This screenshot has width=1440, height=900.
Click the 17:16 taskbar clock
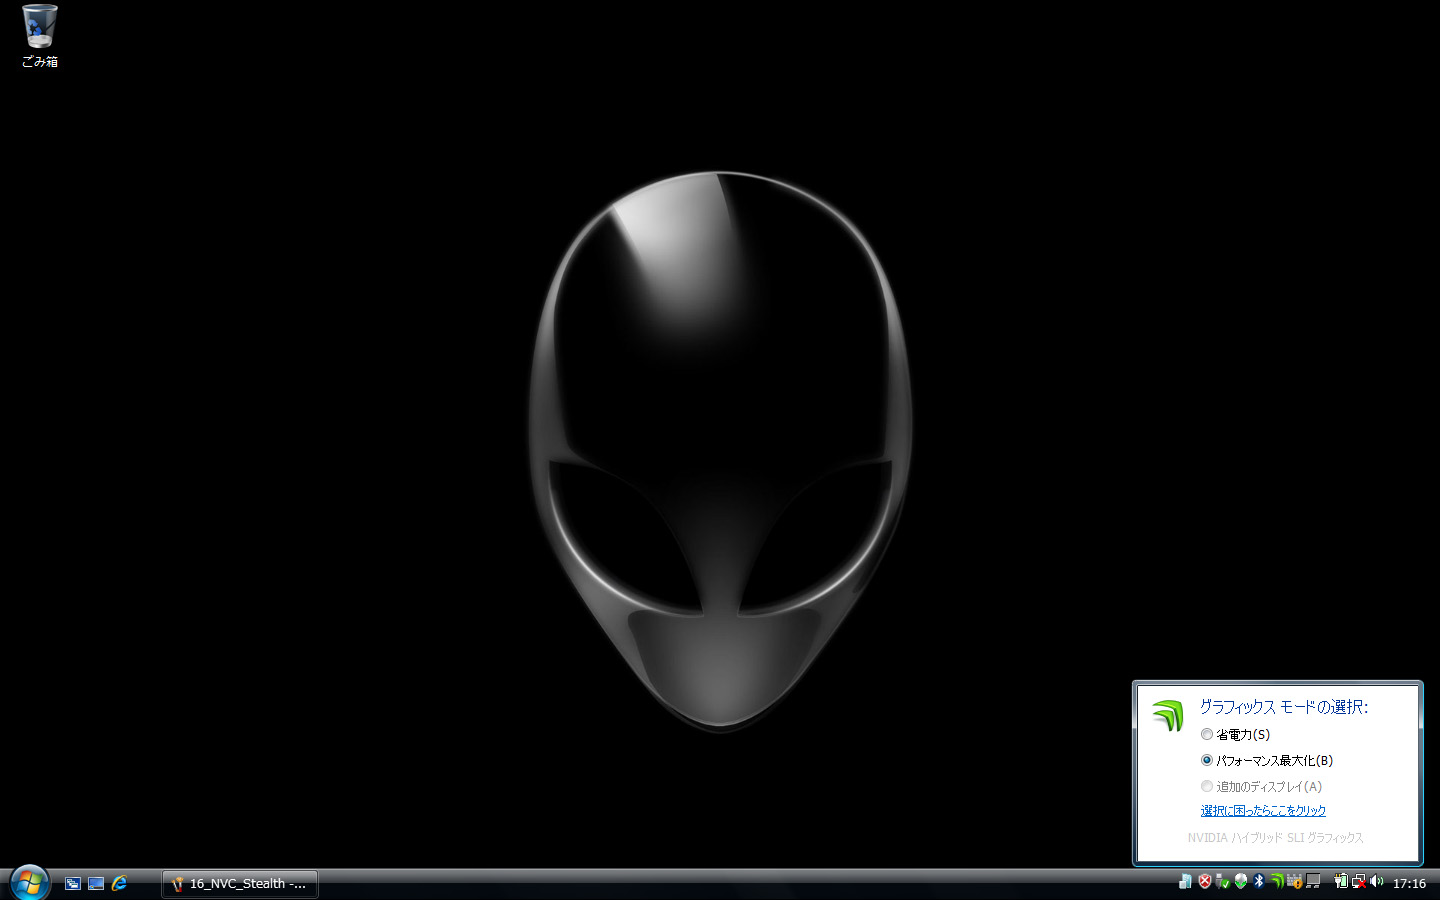[1409, 884]
